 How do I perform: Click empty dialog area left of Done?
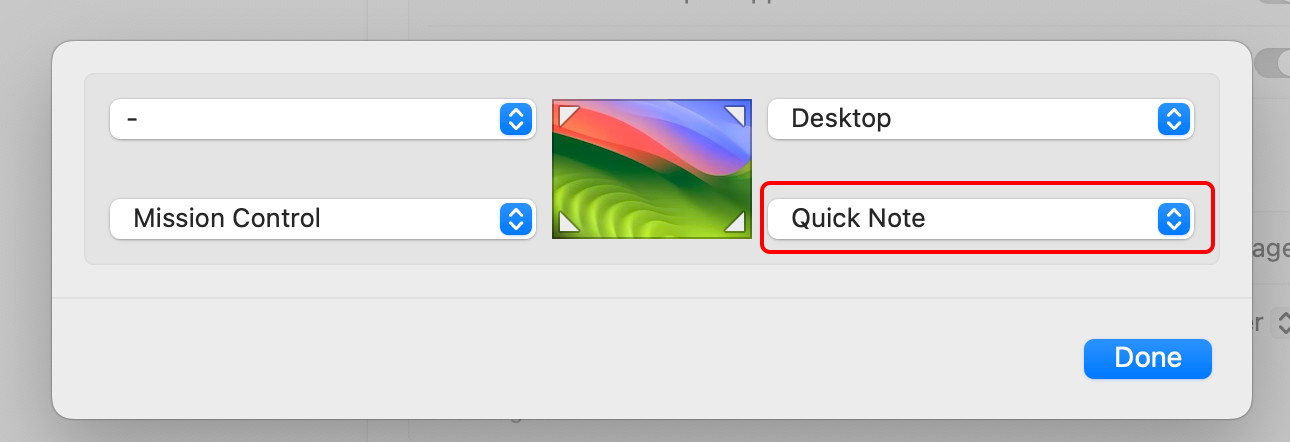[560, 358]
